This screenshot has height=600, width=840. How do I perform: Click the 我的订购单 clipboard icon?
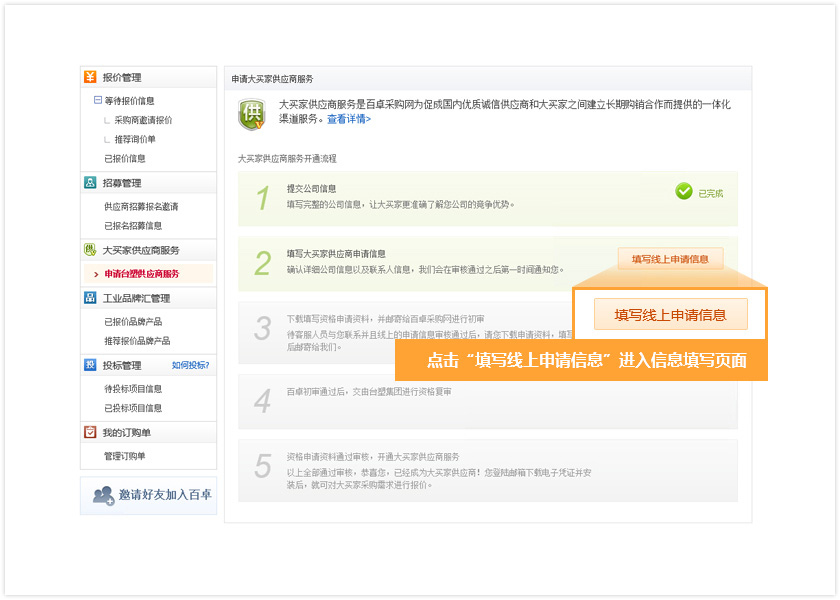91,432
